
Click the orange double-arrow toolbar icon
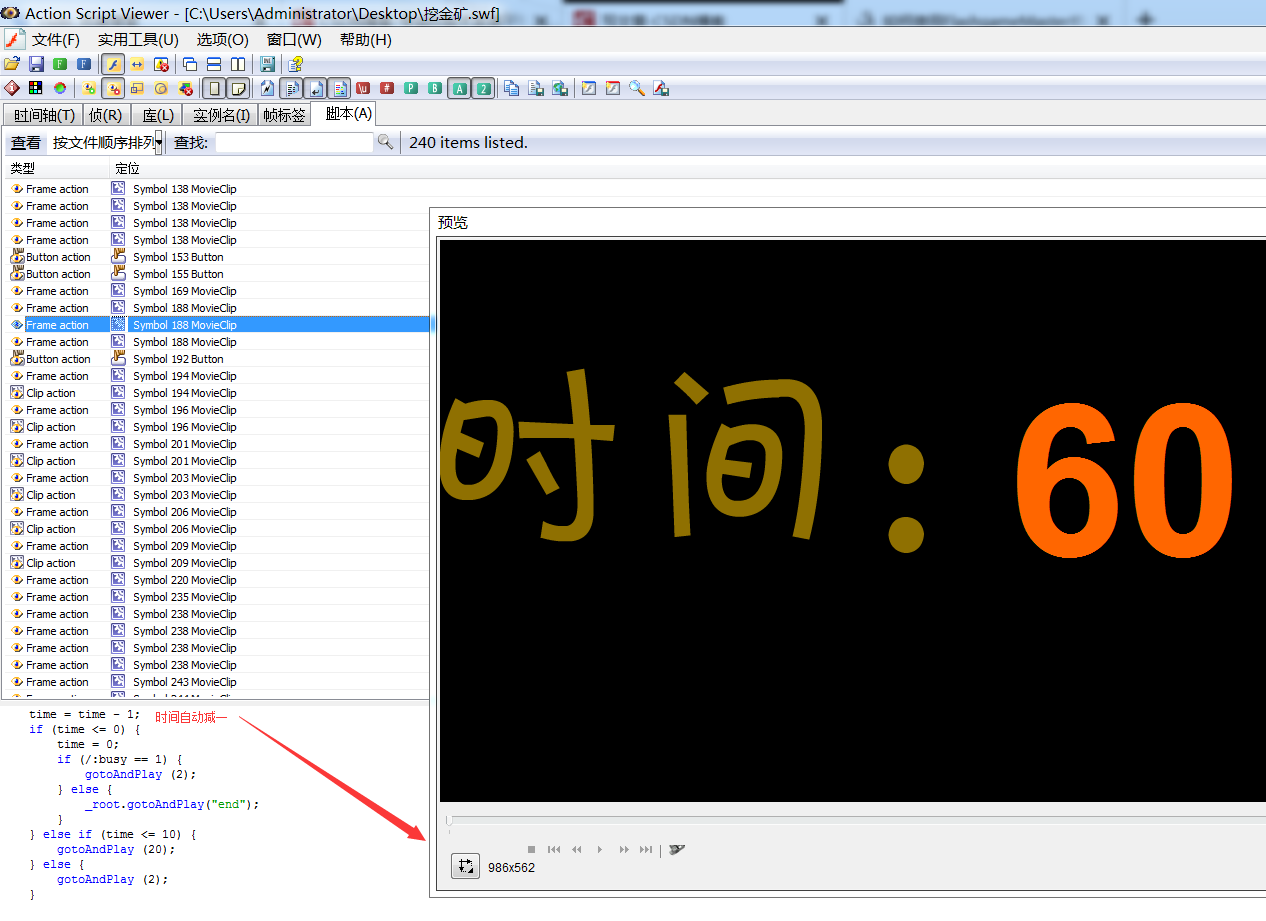(137, 64)
